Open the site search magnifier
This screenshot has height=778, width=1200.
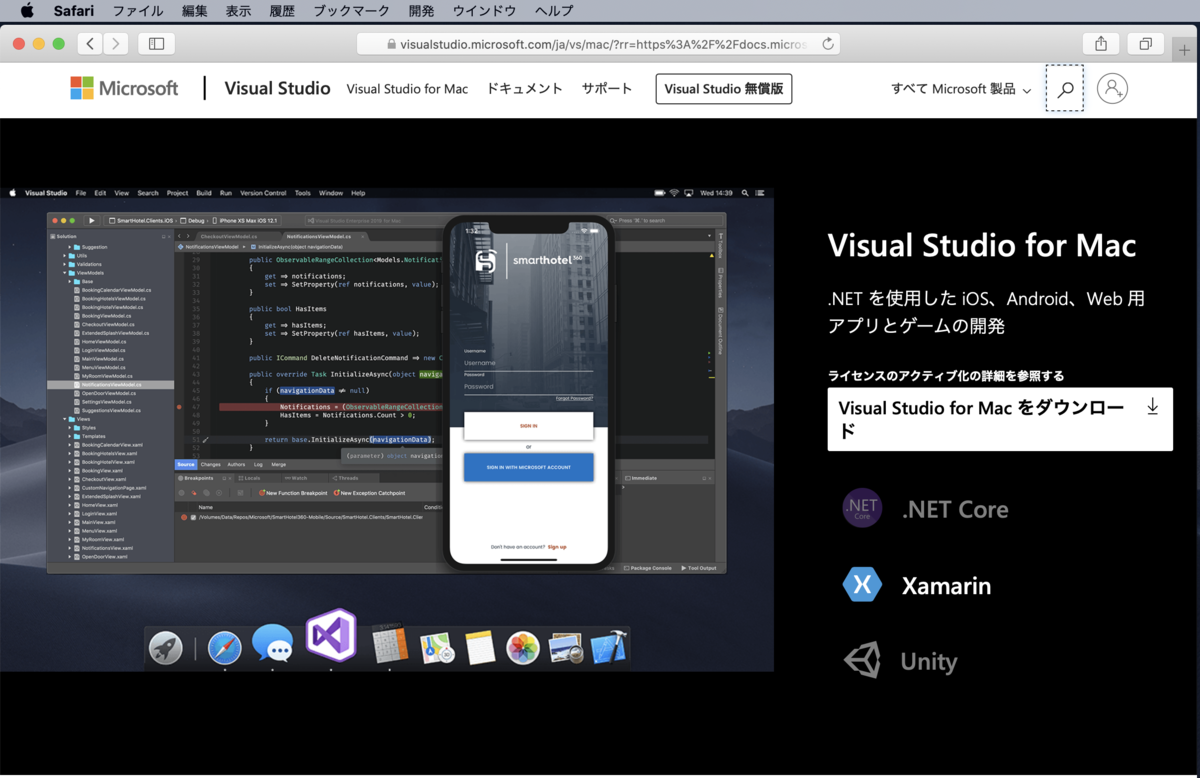click(x=1065, y=89)
